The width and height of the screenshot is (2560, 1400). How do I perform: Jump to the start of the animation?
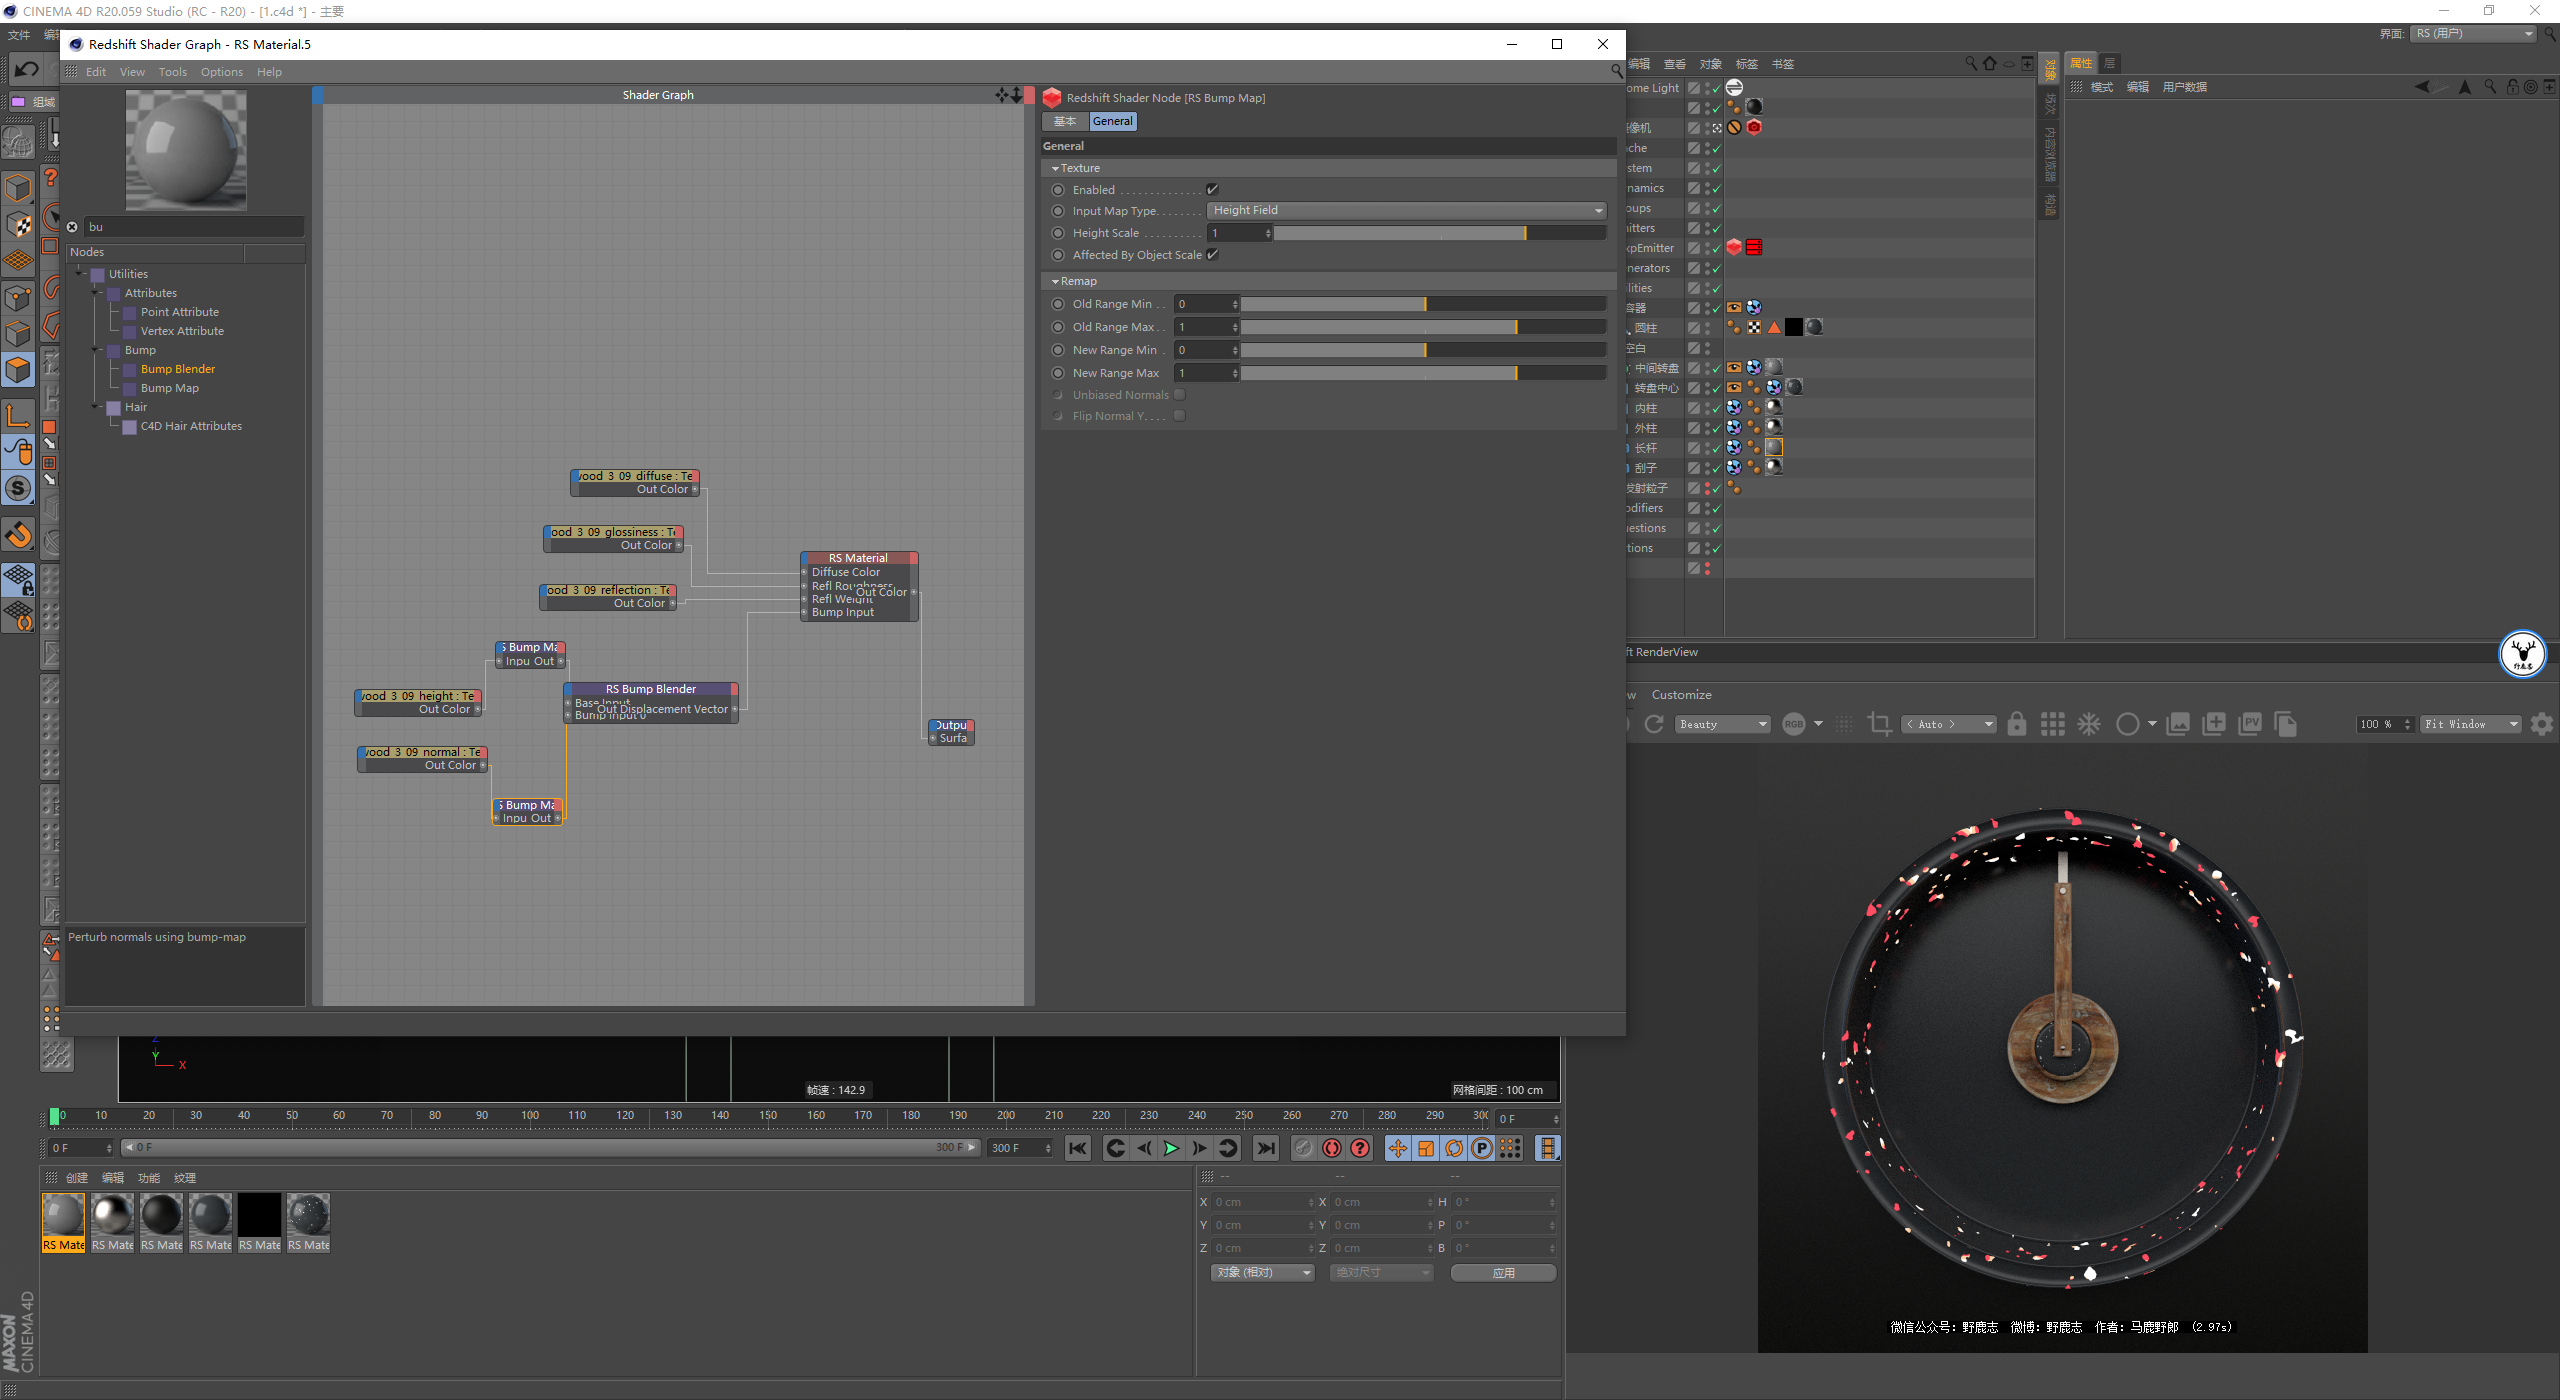tap(1077, 1148)
